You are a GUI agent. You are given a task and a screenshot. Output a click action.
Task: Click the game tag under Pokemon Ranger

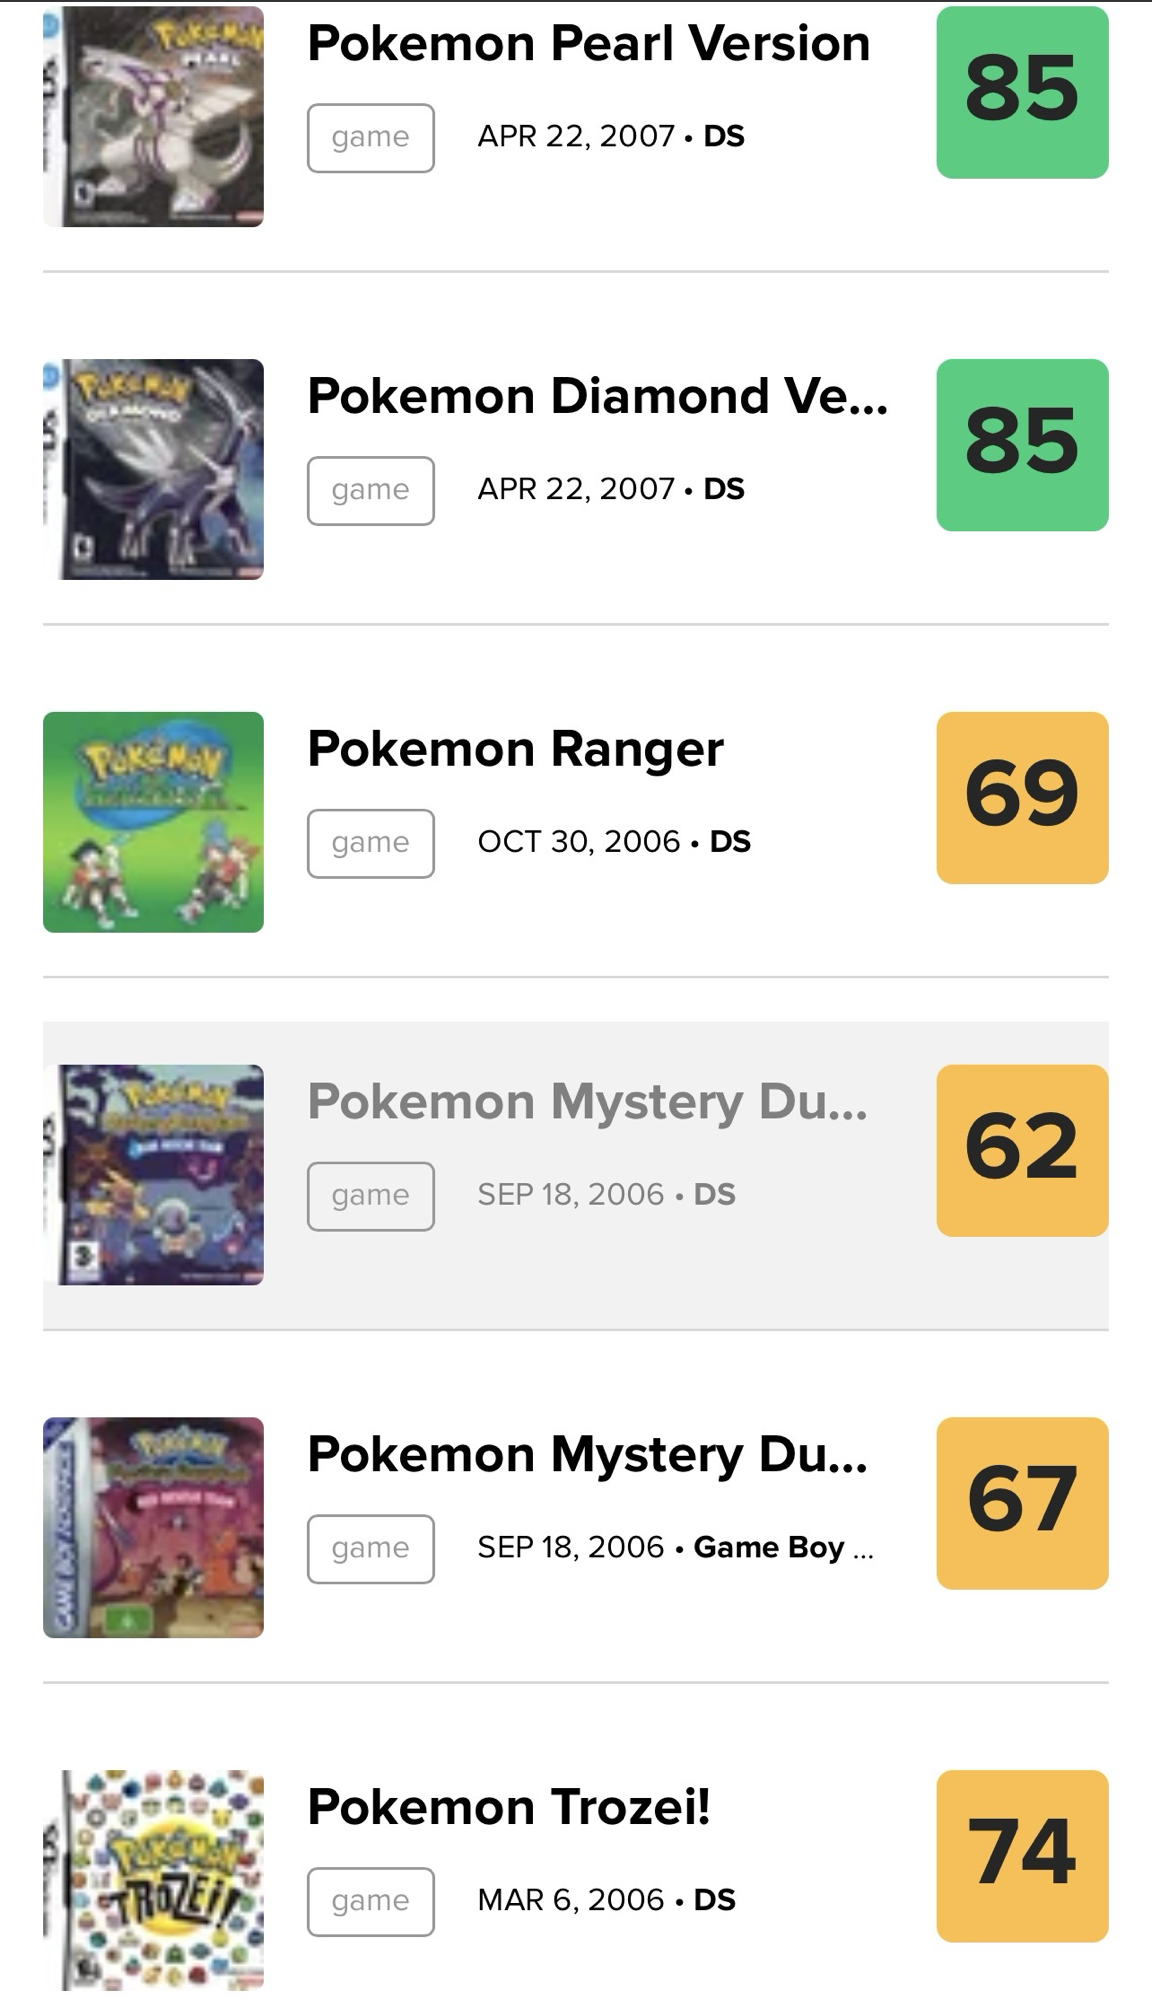pos(370,843)
